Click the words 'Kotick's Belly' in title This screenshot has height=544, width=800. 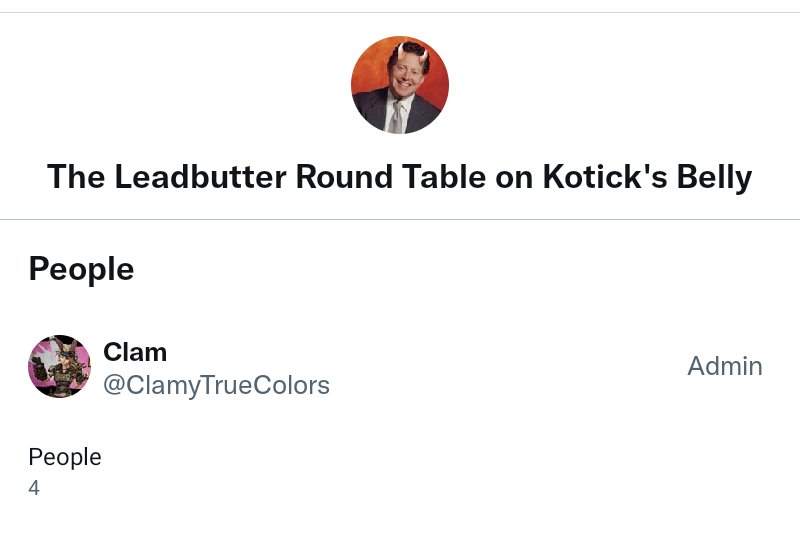(x=647, y=177)
